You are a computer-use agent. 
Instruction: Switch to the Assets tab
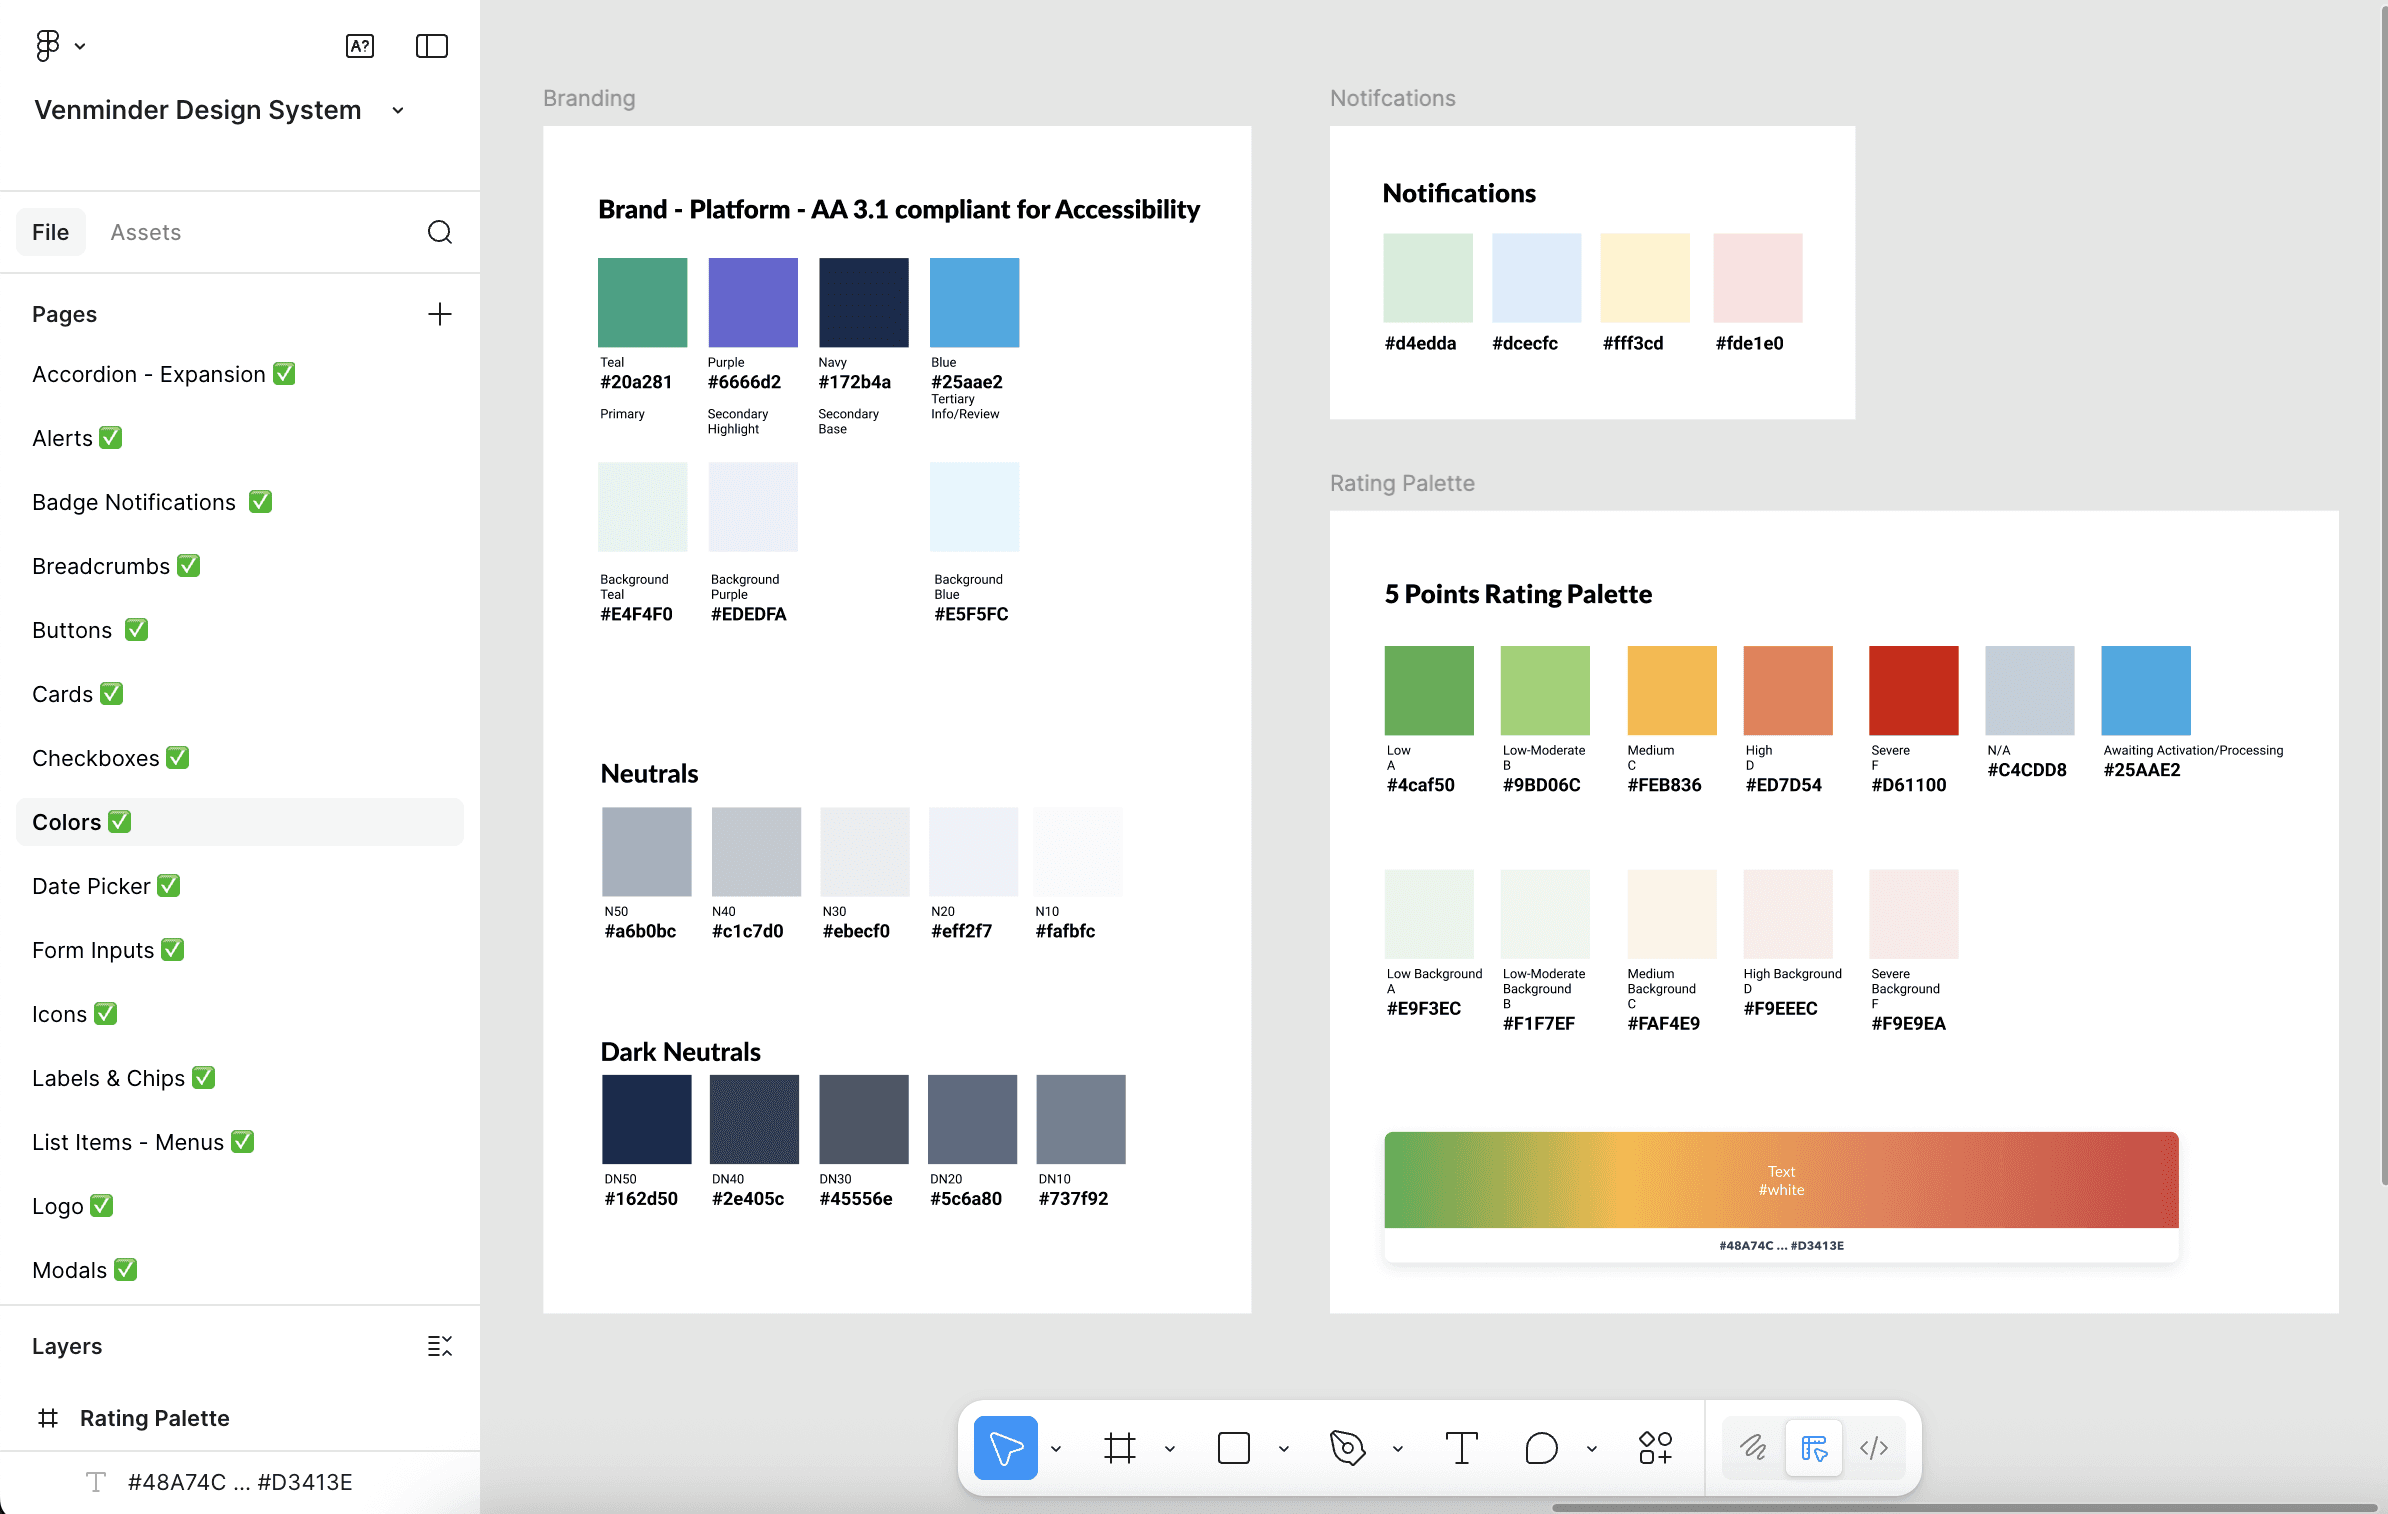click(146, 232)
